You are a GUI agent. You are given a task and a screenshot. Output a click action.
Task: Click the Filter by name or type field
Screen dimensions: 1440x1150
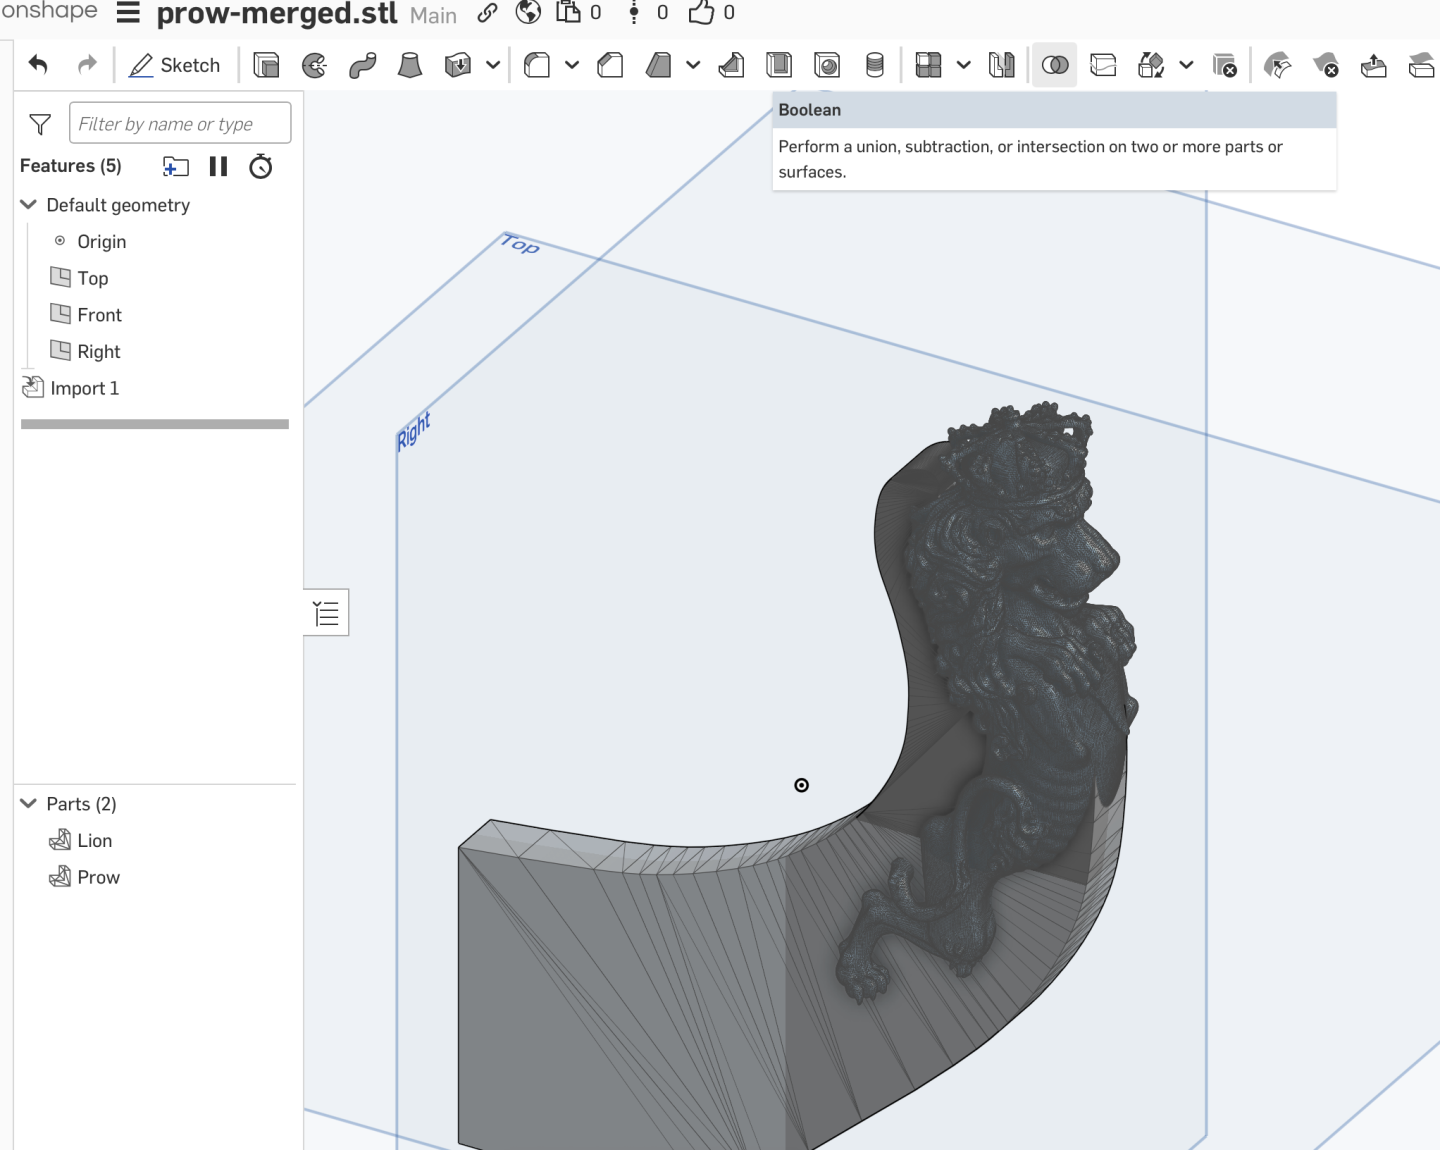click(x=180, y=122)
